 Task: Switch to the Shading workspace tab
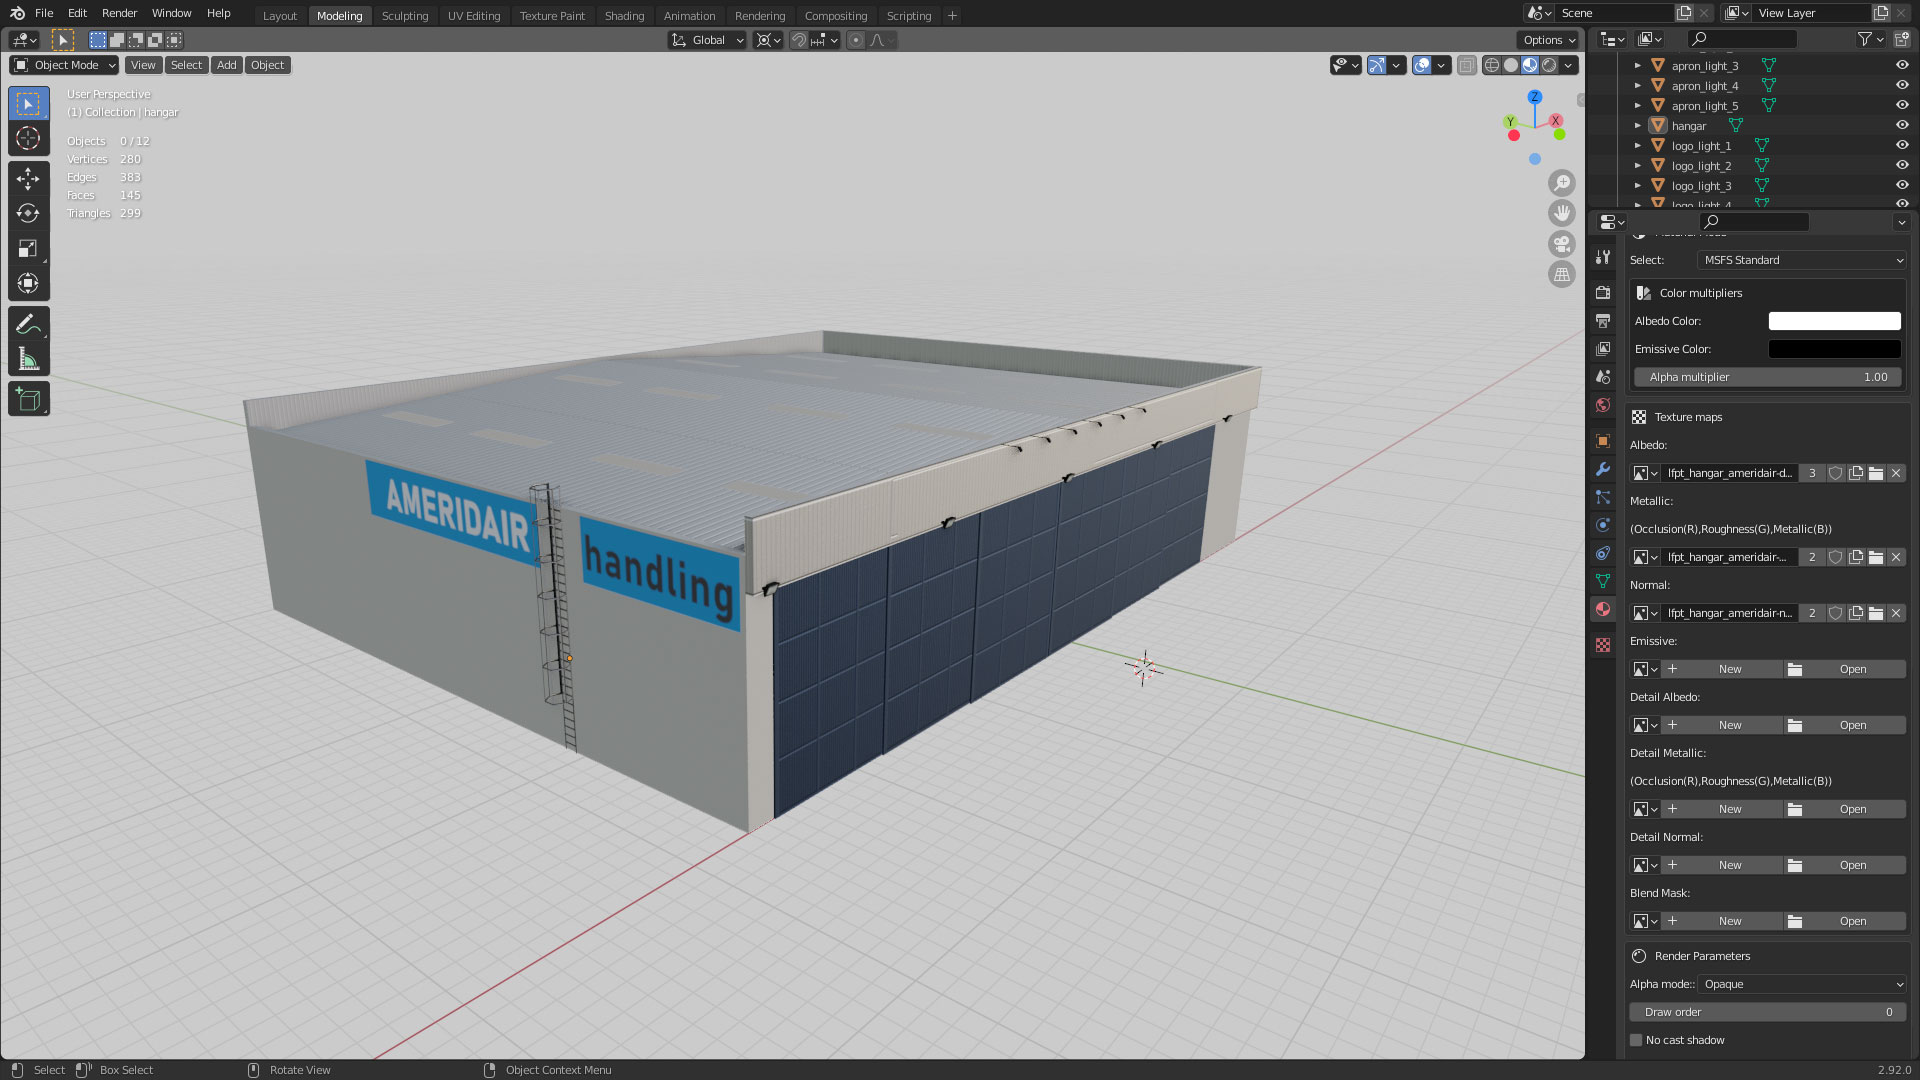(x=624, y=16)
